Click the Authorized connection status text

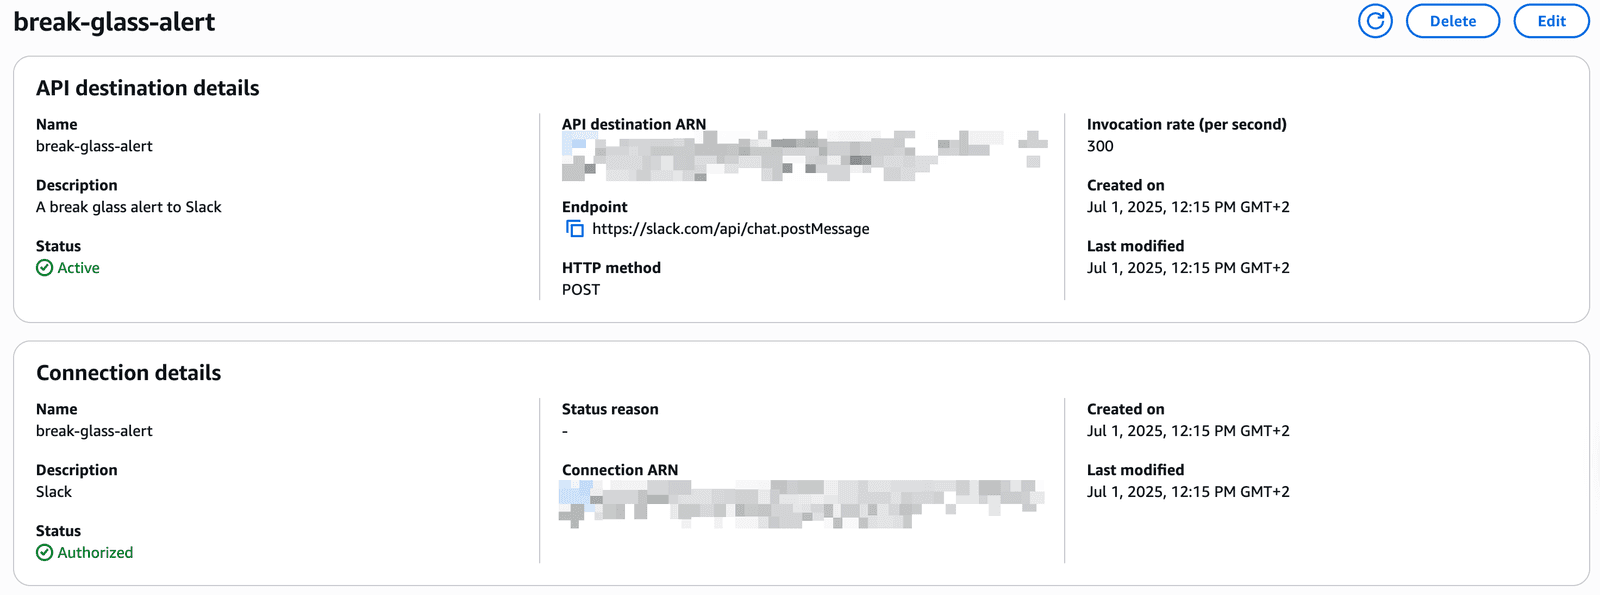(x=95, y=553)
